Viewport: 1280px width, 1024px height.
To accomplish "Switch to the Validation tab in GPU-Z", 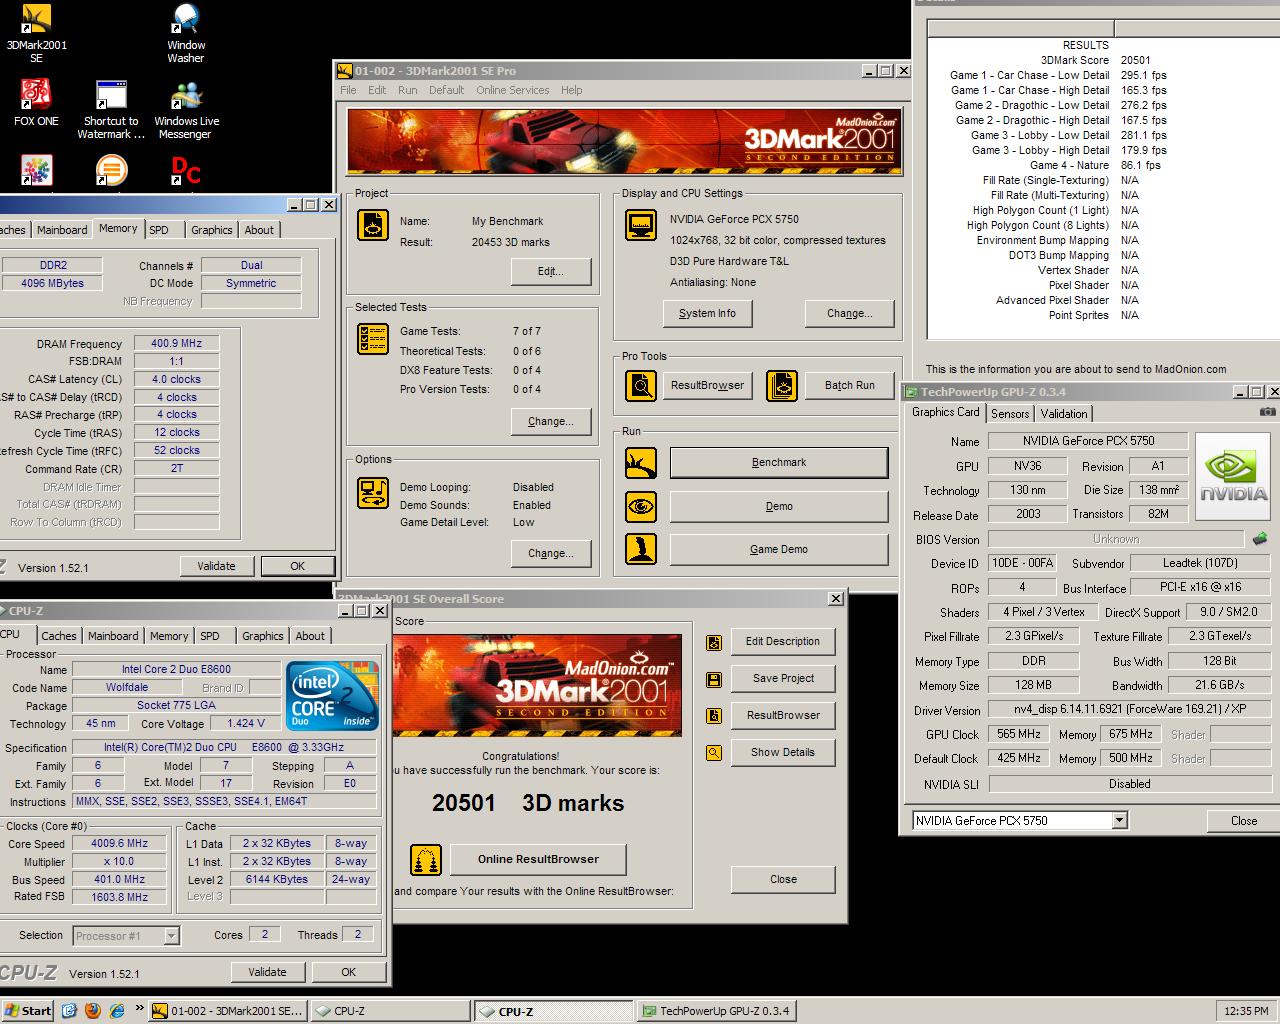I will click(1064, 414).
